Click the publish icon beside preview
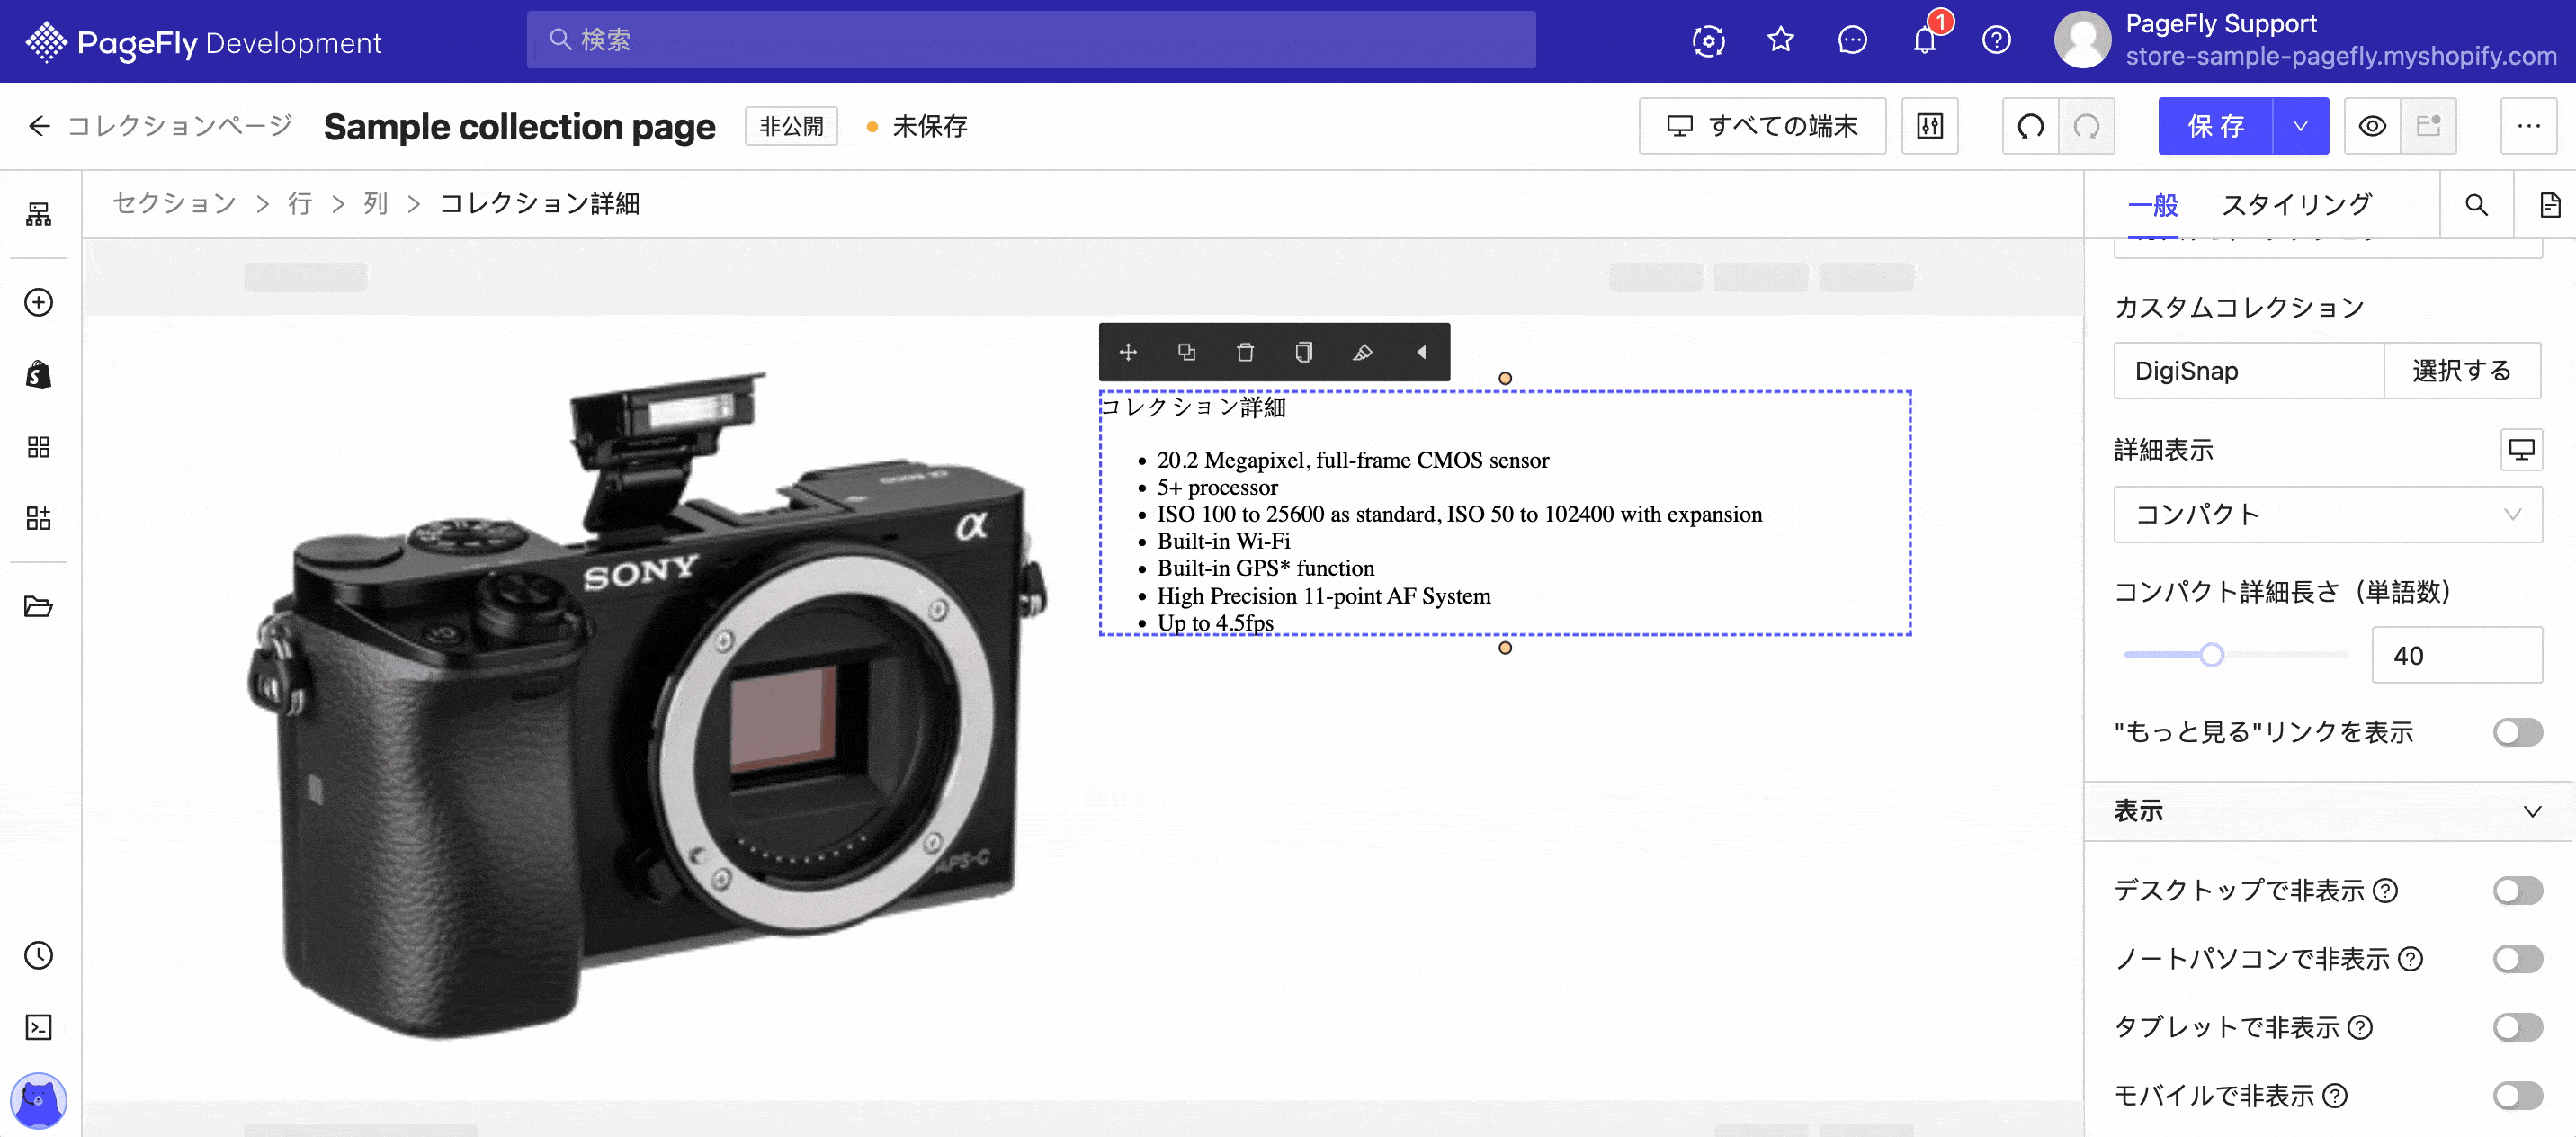This screenshot has height=1137, width=2576. (2429, 126)
